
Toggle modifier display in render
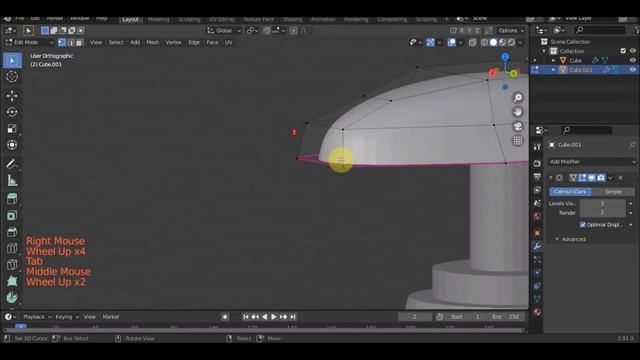601,178
